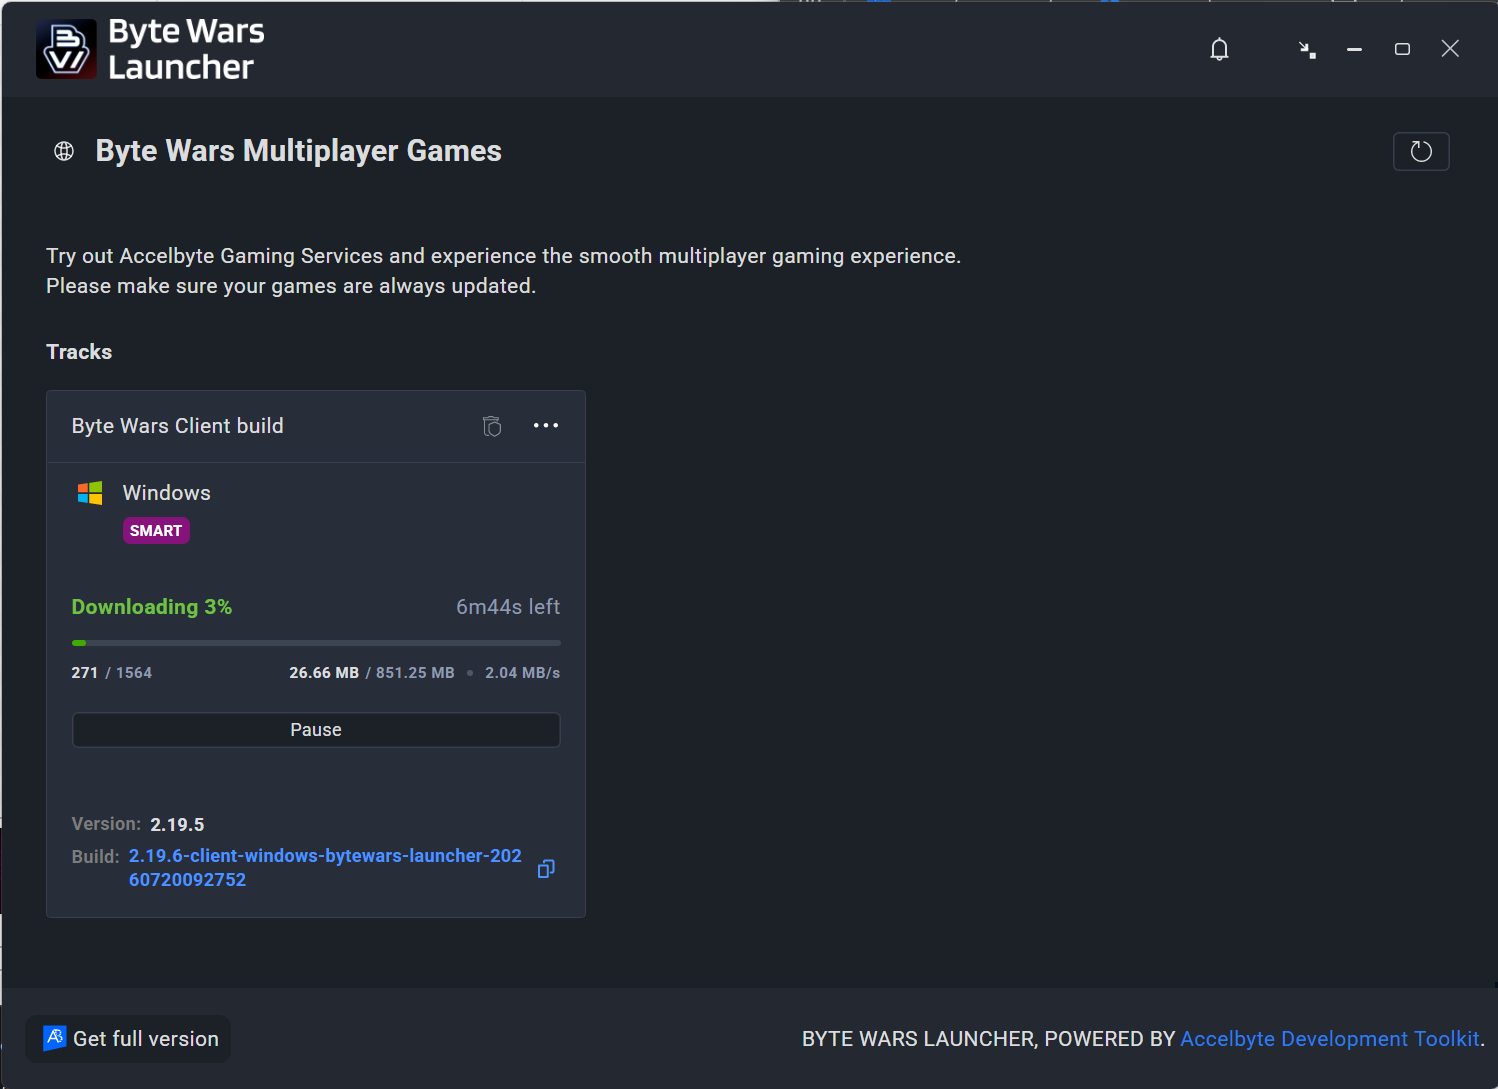Click the Byte Wars logo
1498x1089 pixels.
pos(66,49)
